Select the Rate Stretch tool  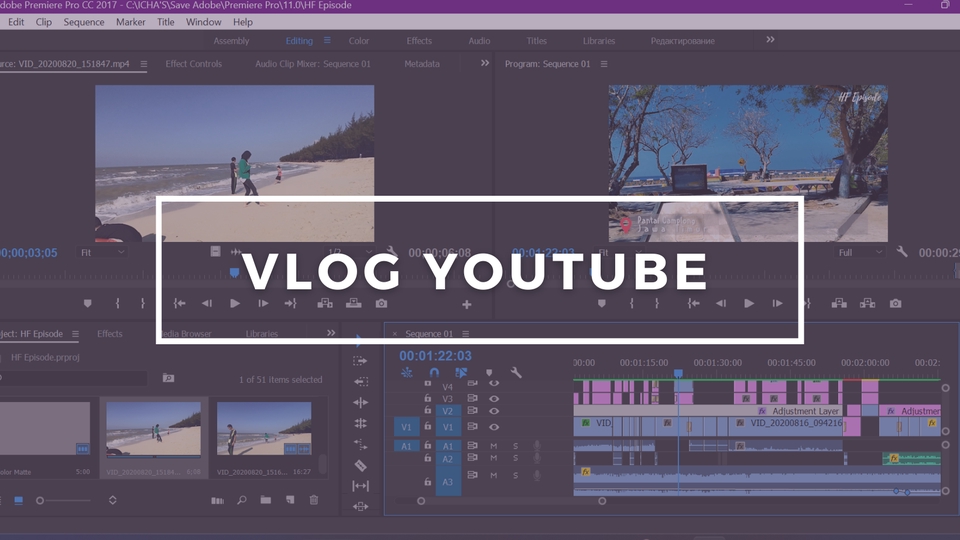[x=361, y=444]
